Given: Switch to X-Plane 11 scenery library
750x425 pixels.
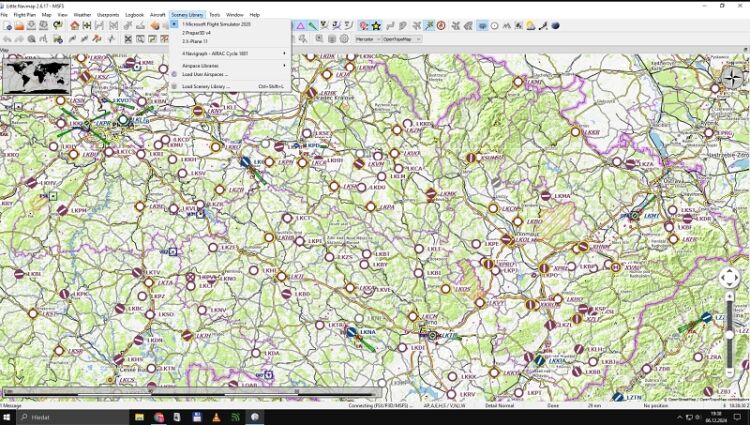Looking at the screenshot, I should 196,41.
